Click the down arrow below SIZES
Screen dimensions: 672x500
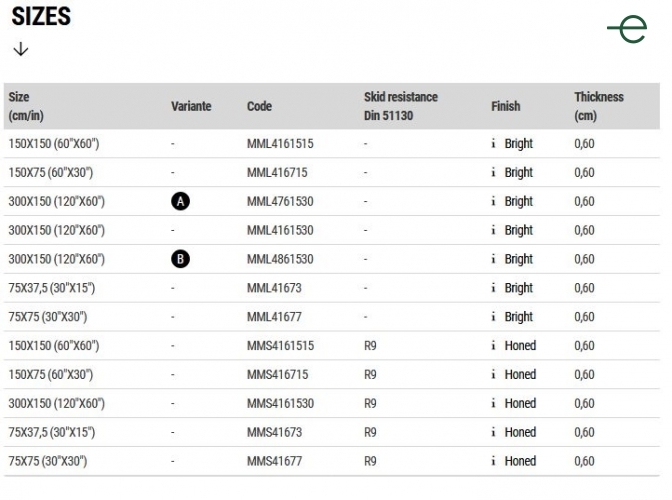(x=21, y=49)
